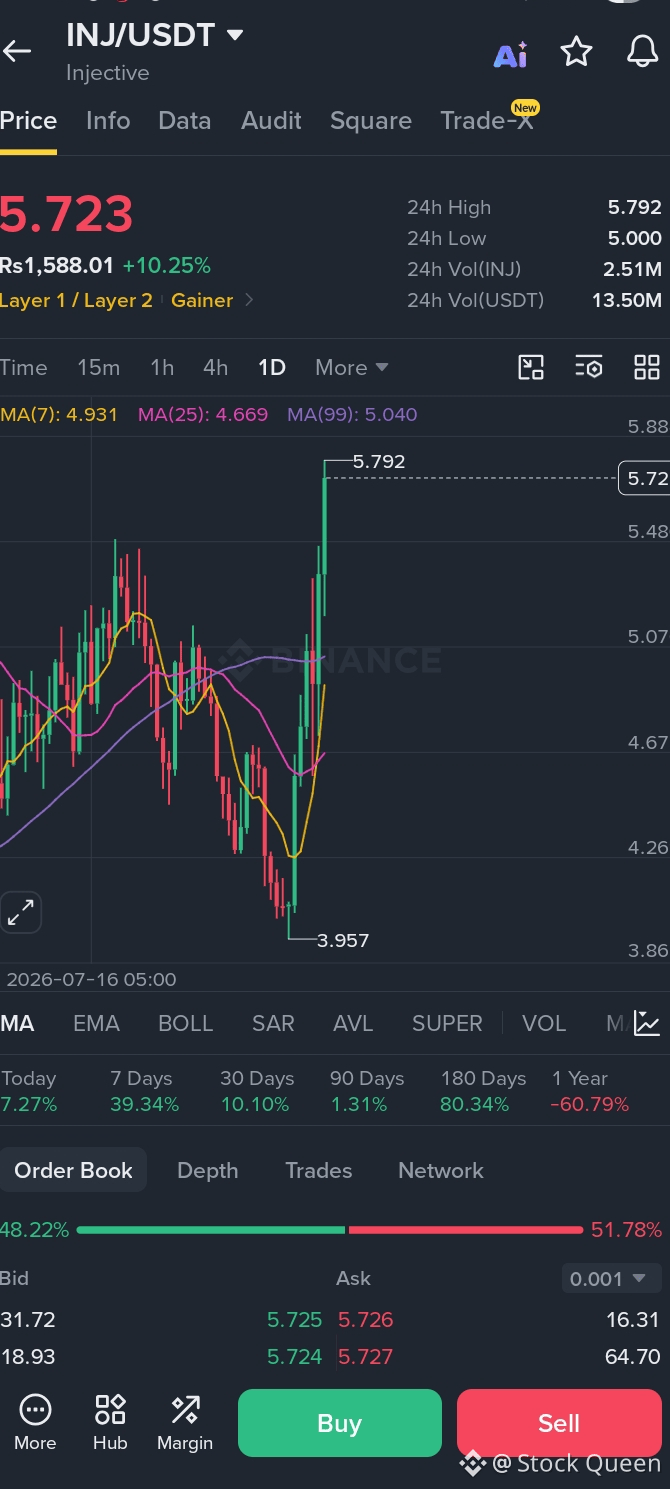Add INJ/USDT to favorites with star
The image size is (670, 1489).
(x=576, y=52)
